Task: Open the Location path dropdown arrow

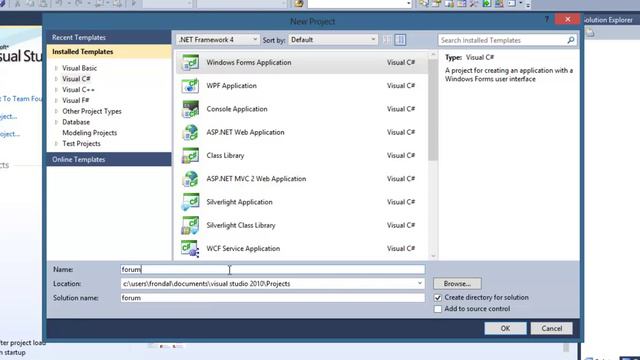Action: pos(420,283)
